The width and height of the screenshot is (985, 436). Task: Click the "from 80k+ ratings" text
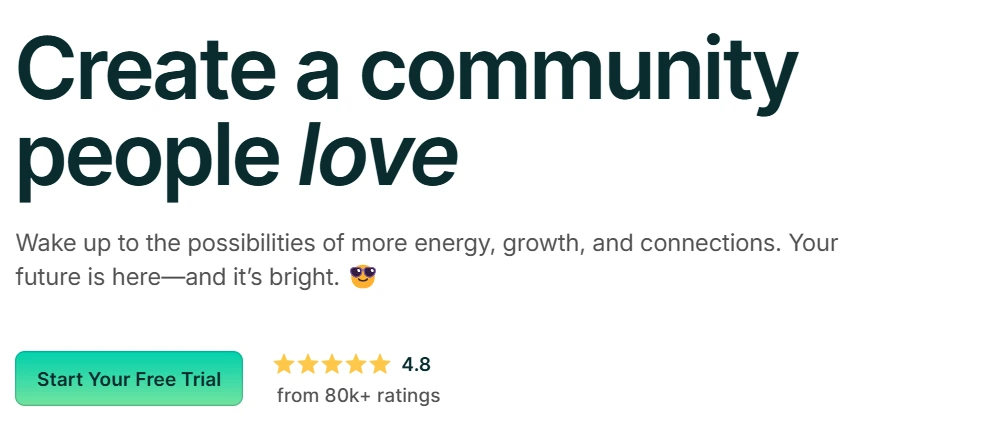tap(358, 395)
